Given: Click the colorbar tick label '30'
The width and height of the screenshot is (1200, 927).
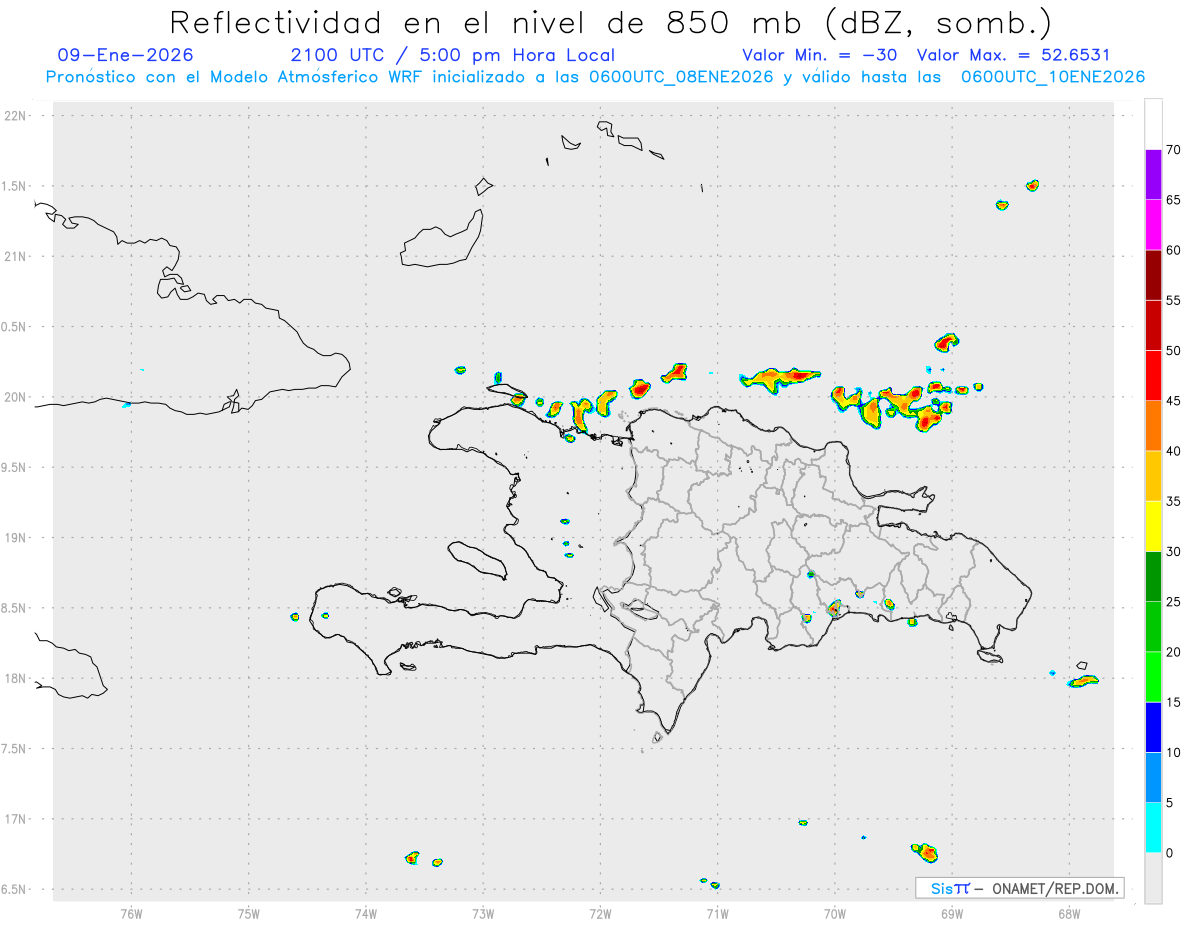Looking at the screenshot, I should point(1173,552).
